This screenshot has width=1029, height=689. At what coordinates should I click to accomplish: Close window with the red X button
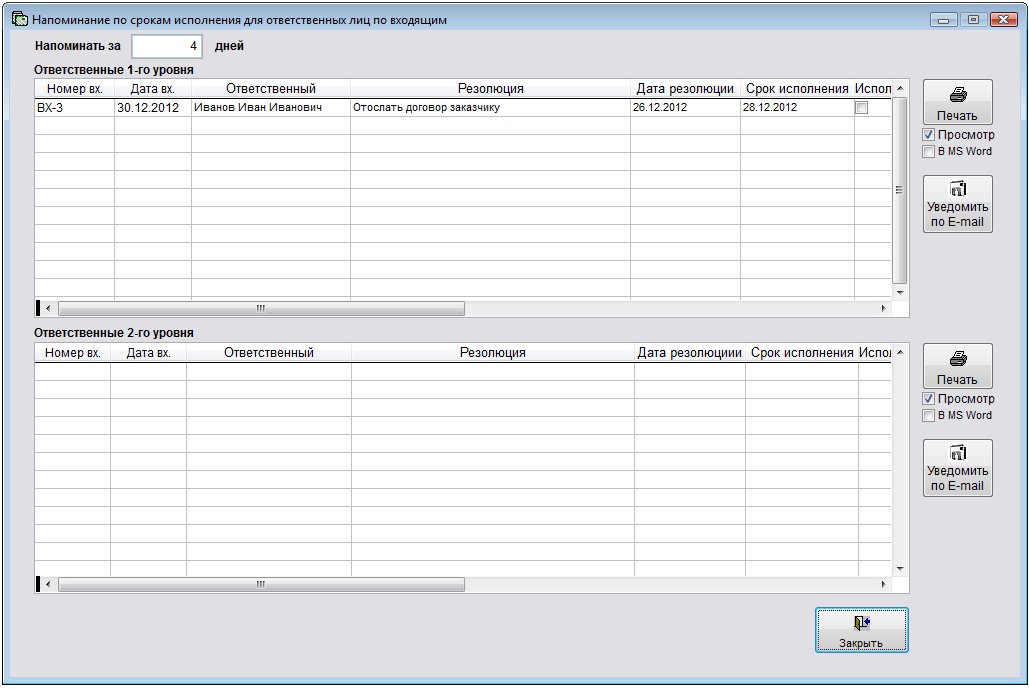tap(1003, 20)
